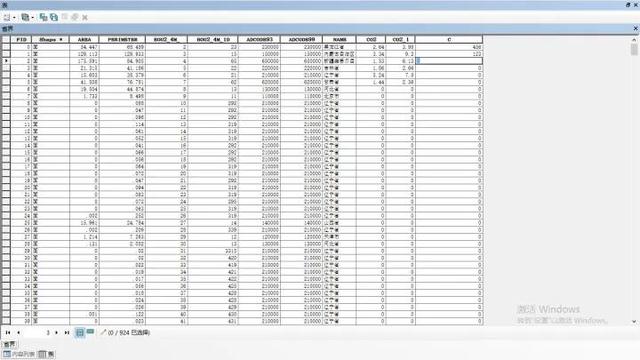640x360 pixels.
Task: Toggle Show all records view
Action: [80, 333]
